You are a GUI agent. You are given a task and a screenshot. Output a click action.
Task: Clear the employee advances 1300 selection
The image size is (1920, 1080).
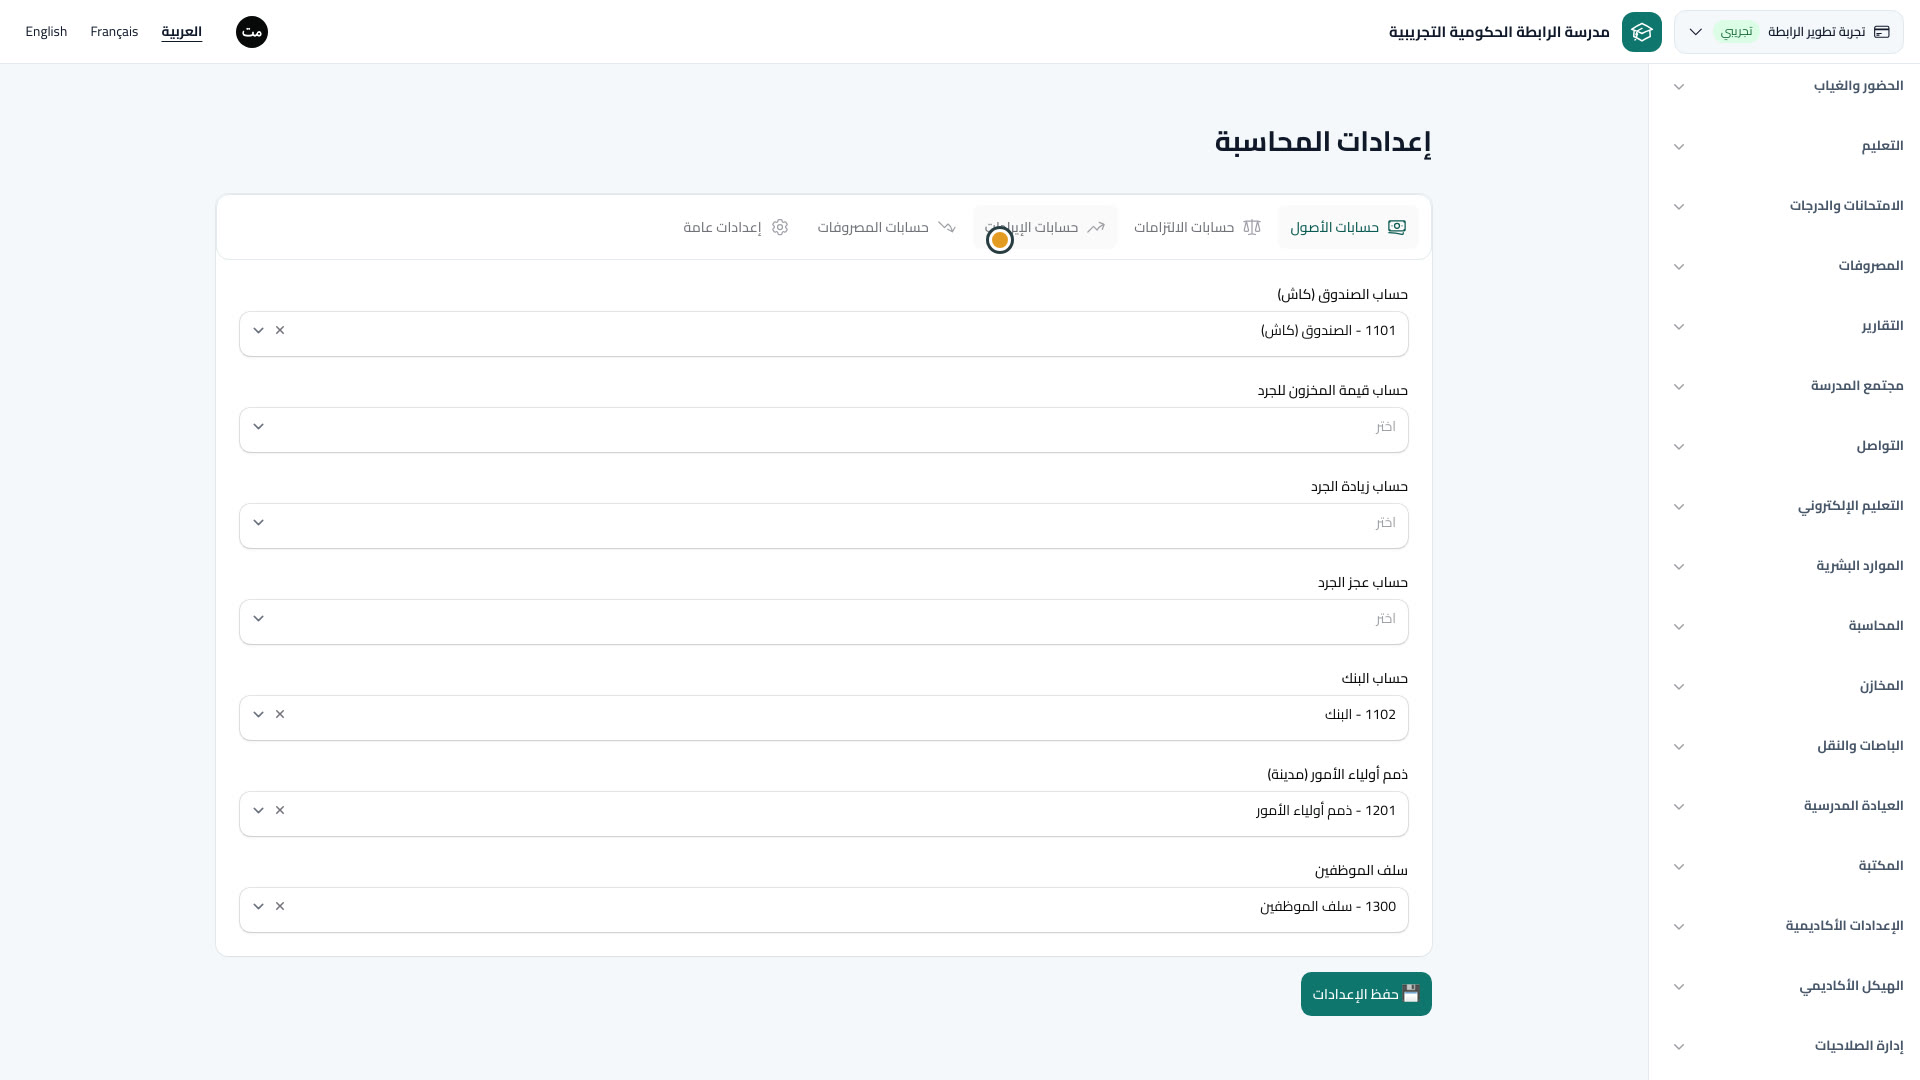click(280, 906)
